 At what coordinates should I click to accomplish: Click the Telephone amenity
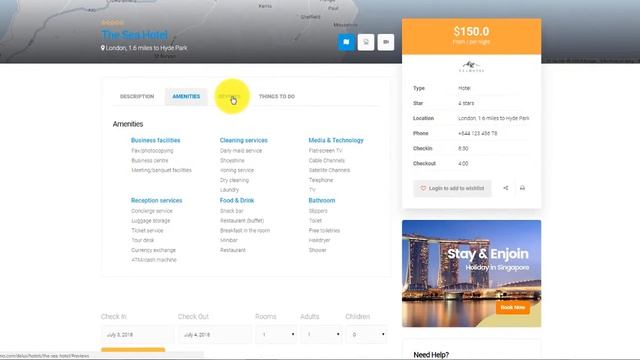pos(321,180)
